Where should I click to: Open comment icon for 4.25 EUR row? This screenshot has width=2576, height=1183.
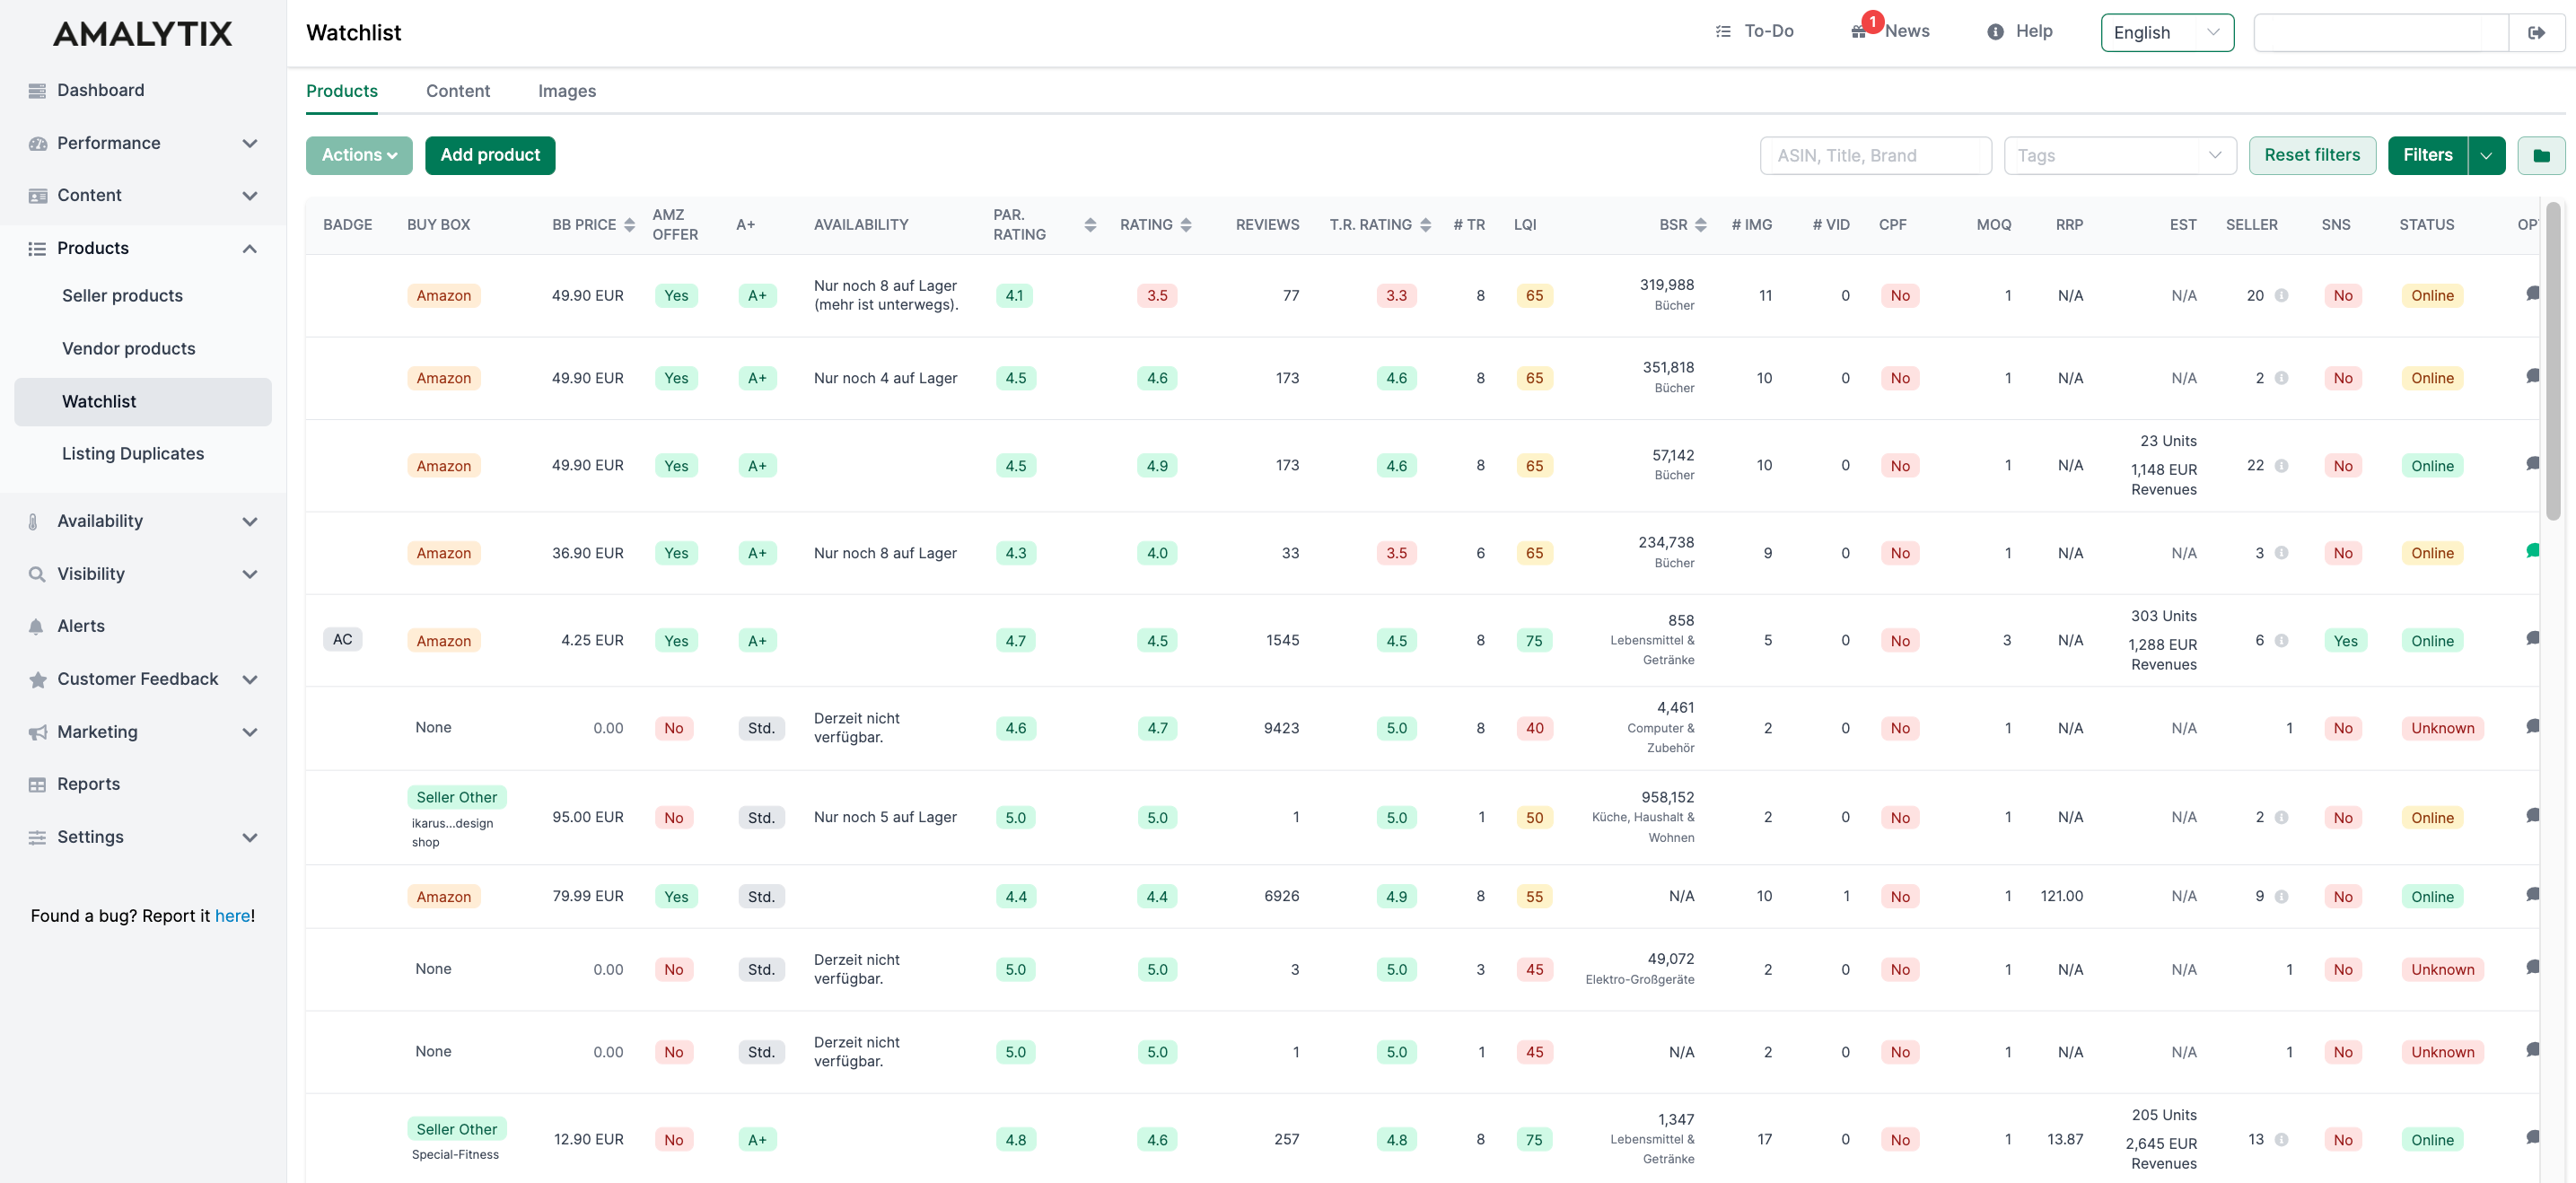tap(2532, 639)
